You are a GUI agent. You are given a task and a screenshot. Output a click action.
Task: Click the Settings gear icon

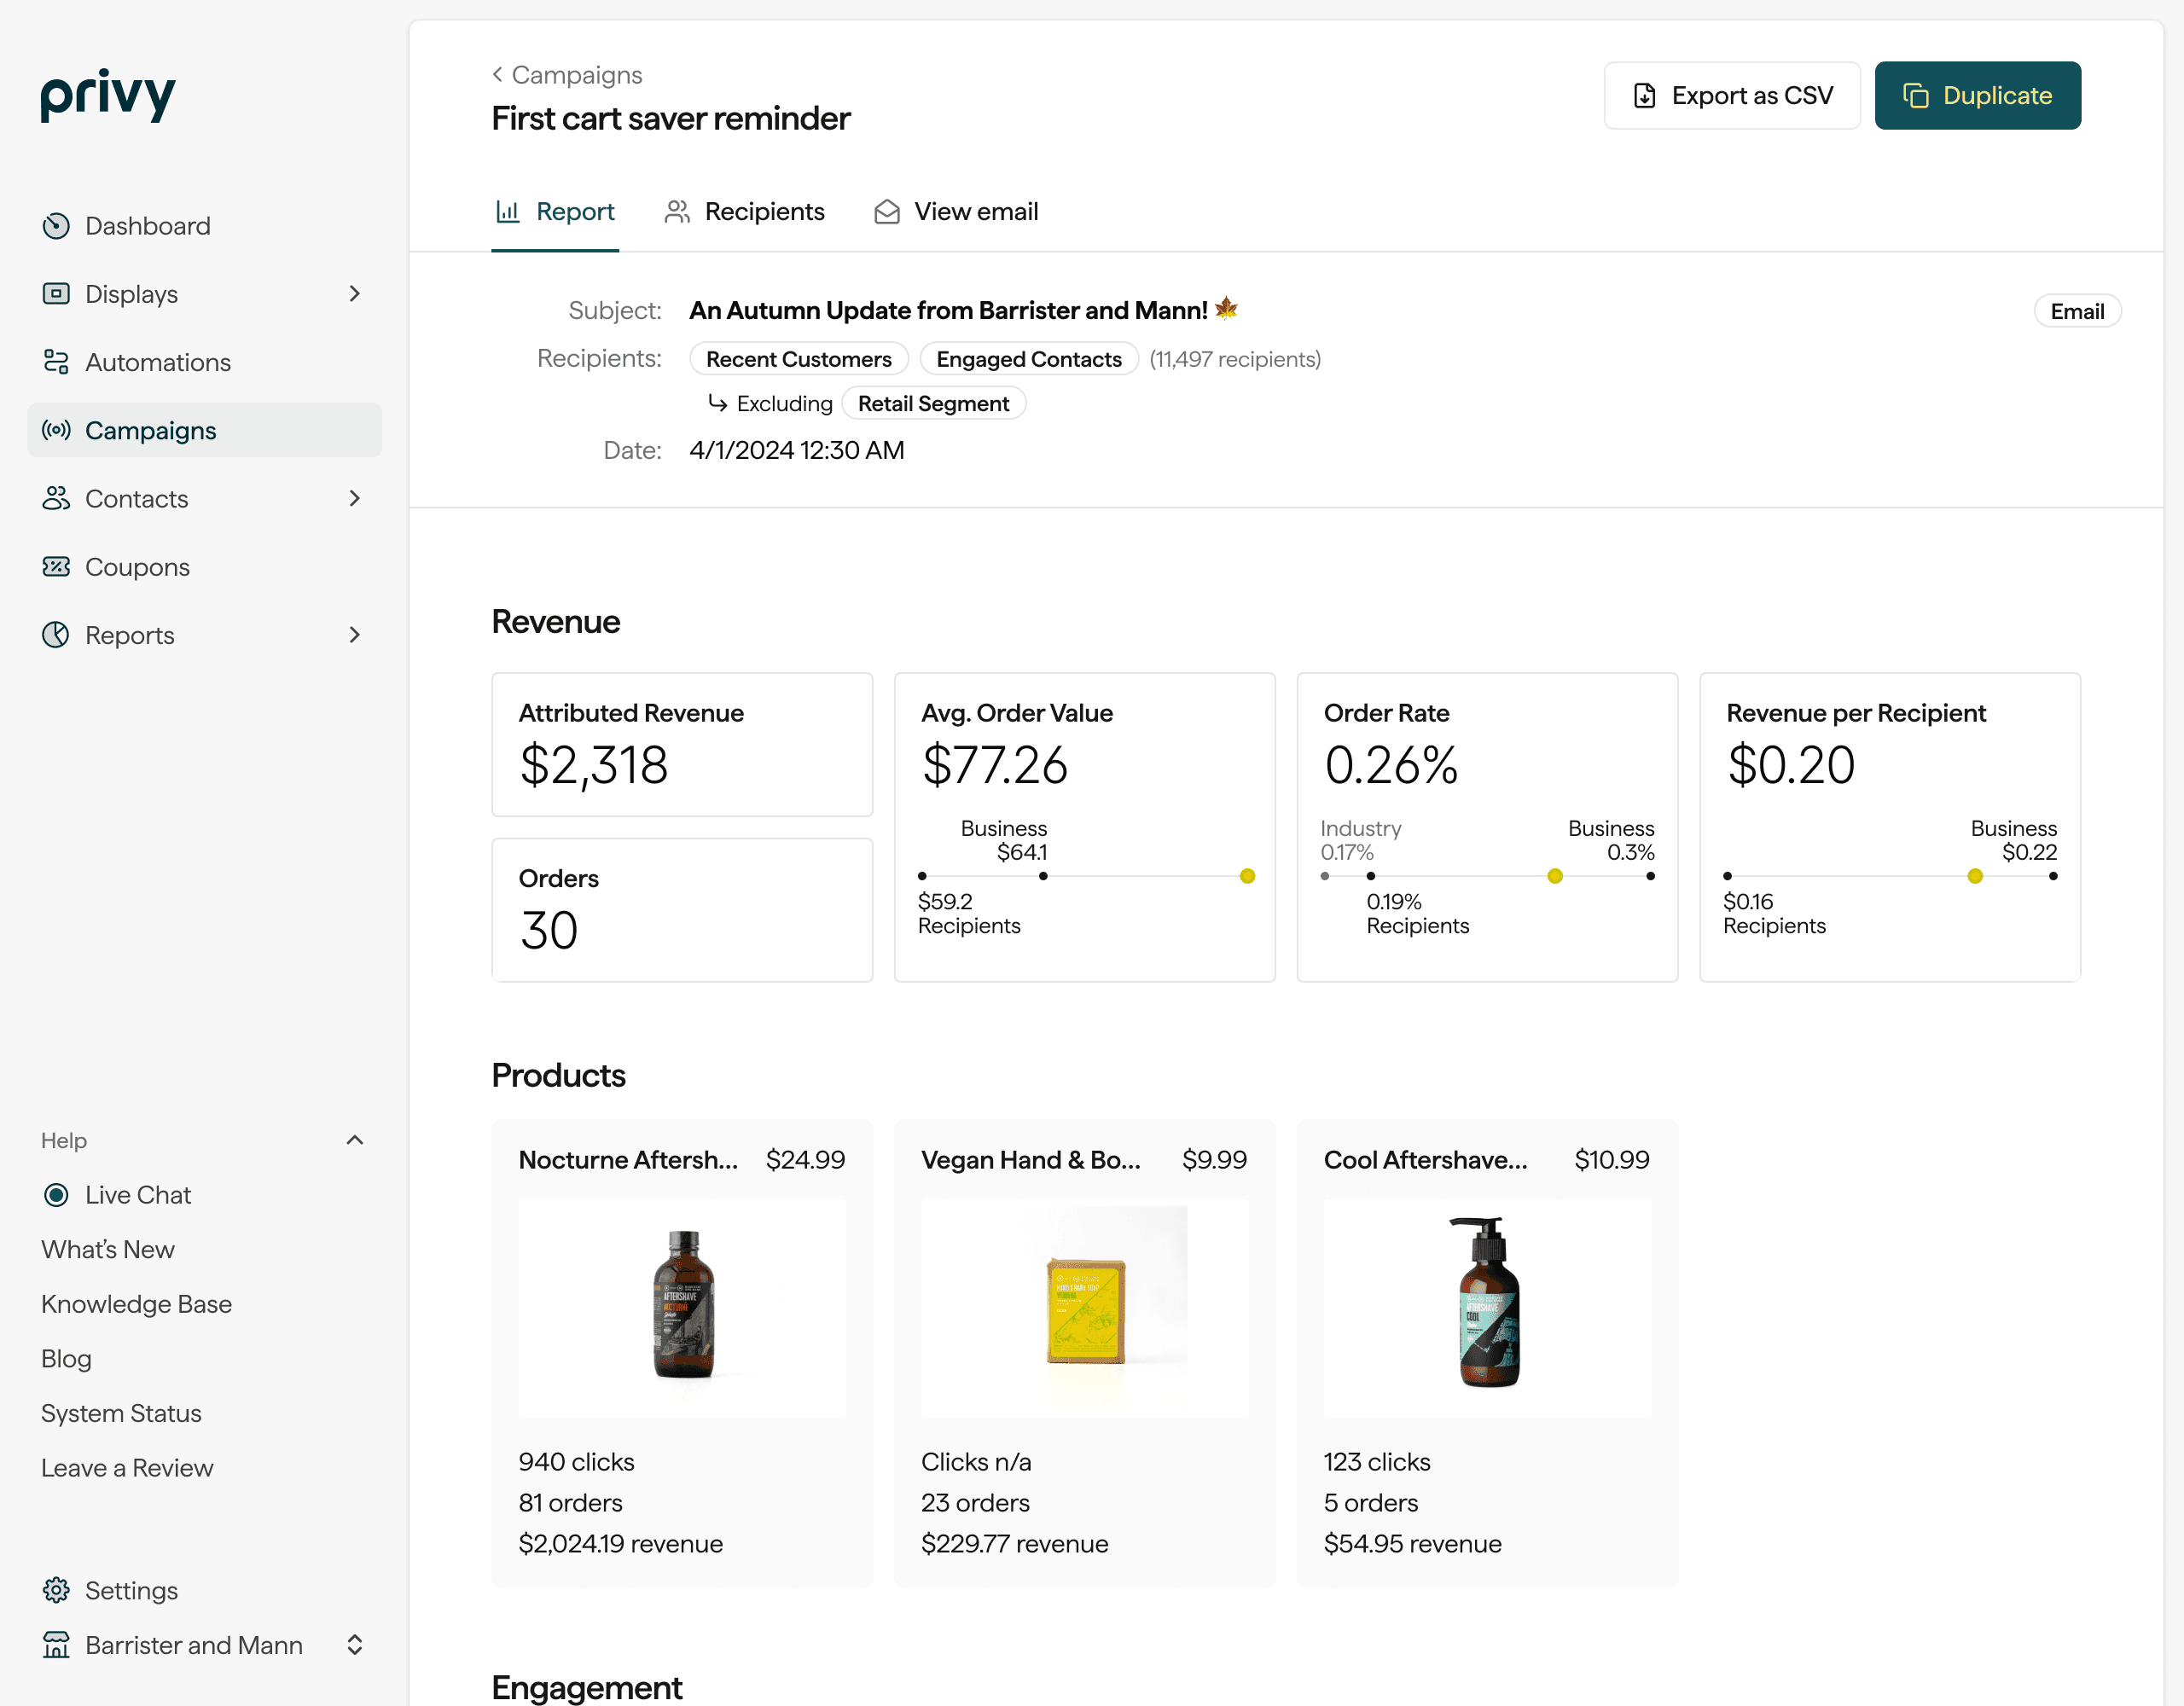[x=56, y=1590]
